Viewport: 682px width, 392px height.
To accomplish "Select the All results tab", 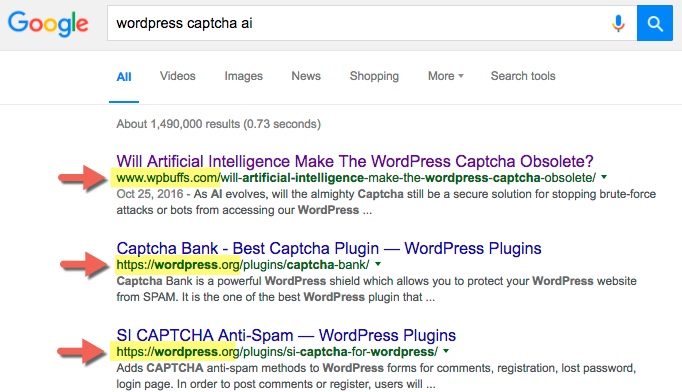I will coord(124,77).
